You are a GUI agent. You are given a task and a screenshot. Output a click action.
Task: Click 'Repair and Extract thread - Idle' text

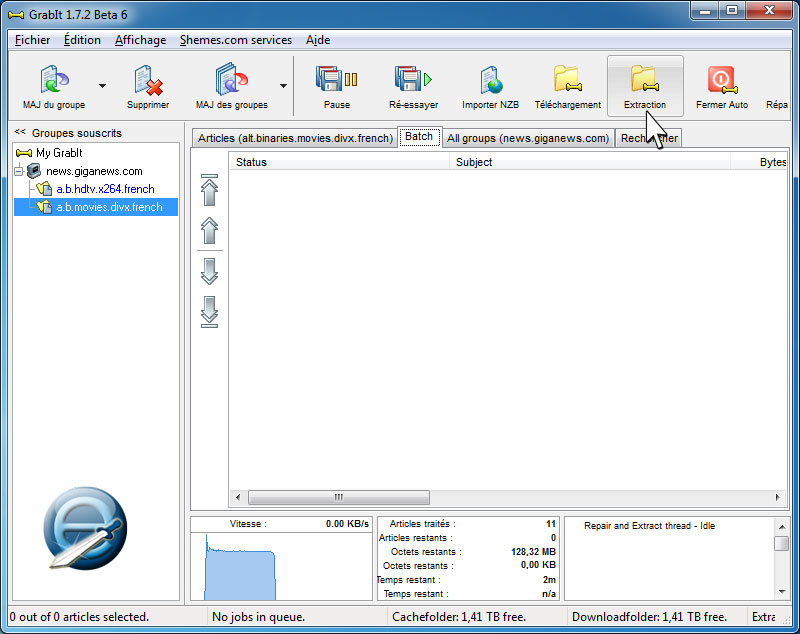click(649, 526)
